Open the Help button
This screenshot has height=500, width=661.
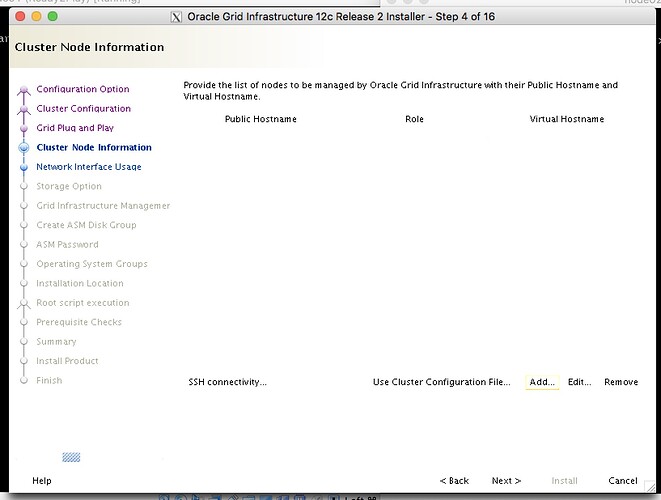pos(42,481)
